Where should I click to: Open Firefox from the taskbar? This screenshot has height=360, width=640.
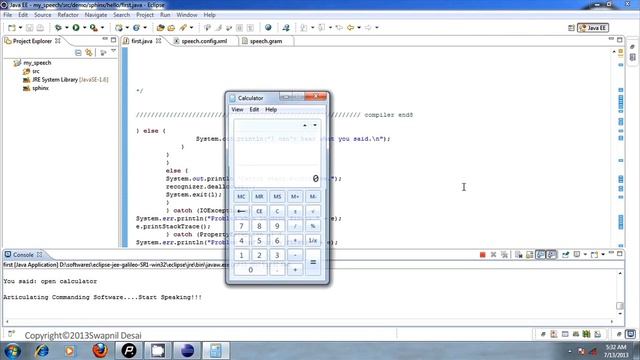(100, 351)
